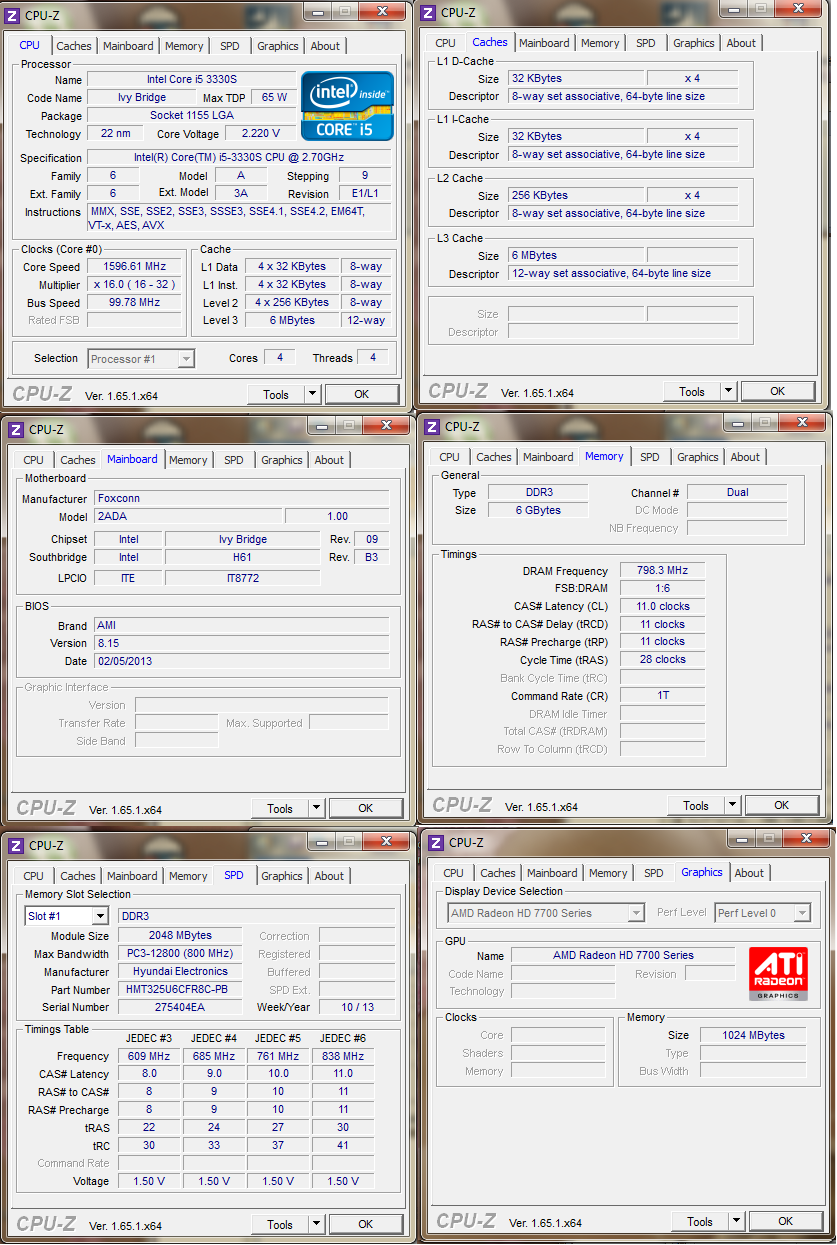Open the About tab in the CPU window
Viewport: 837px width, 1245px height.
tap(325, 46)
